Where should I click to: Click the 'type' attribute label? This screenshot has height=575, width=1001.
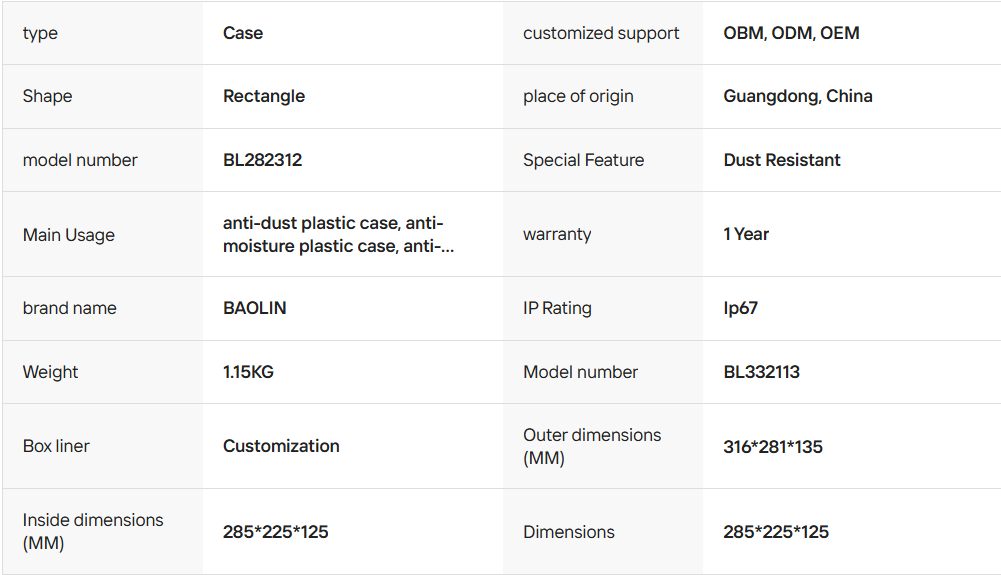[x=40, y=33]
